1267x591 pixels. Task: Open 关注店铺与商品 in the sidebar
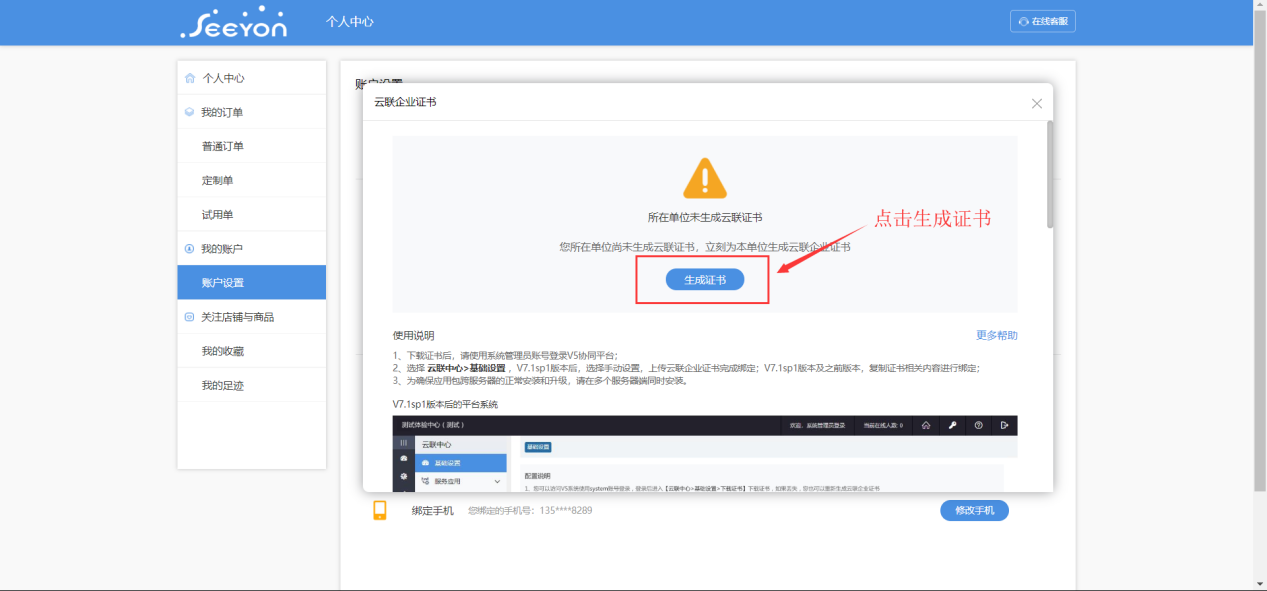point(252,317)
